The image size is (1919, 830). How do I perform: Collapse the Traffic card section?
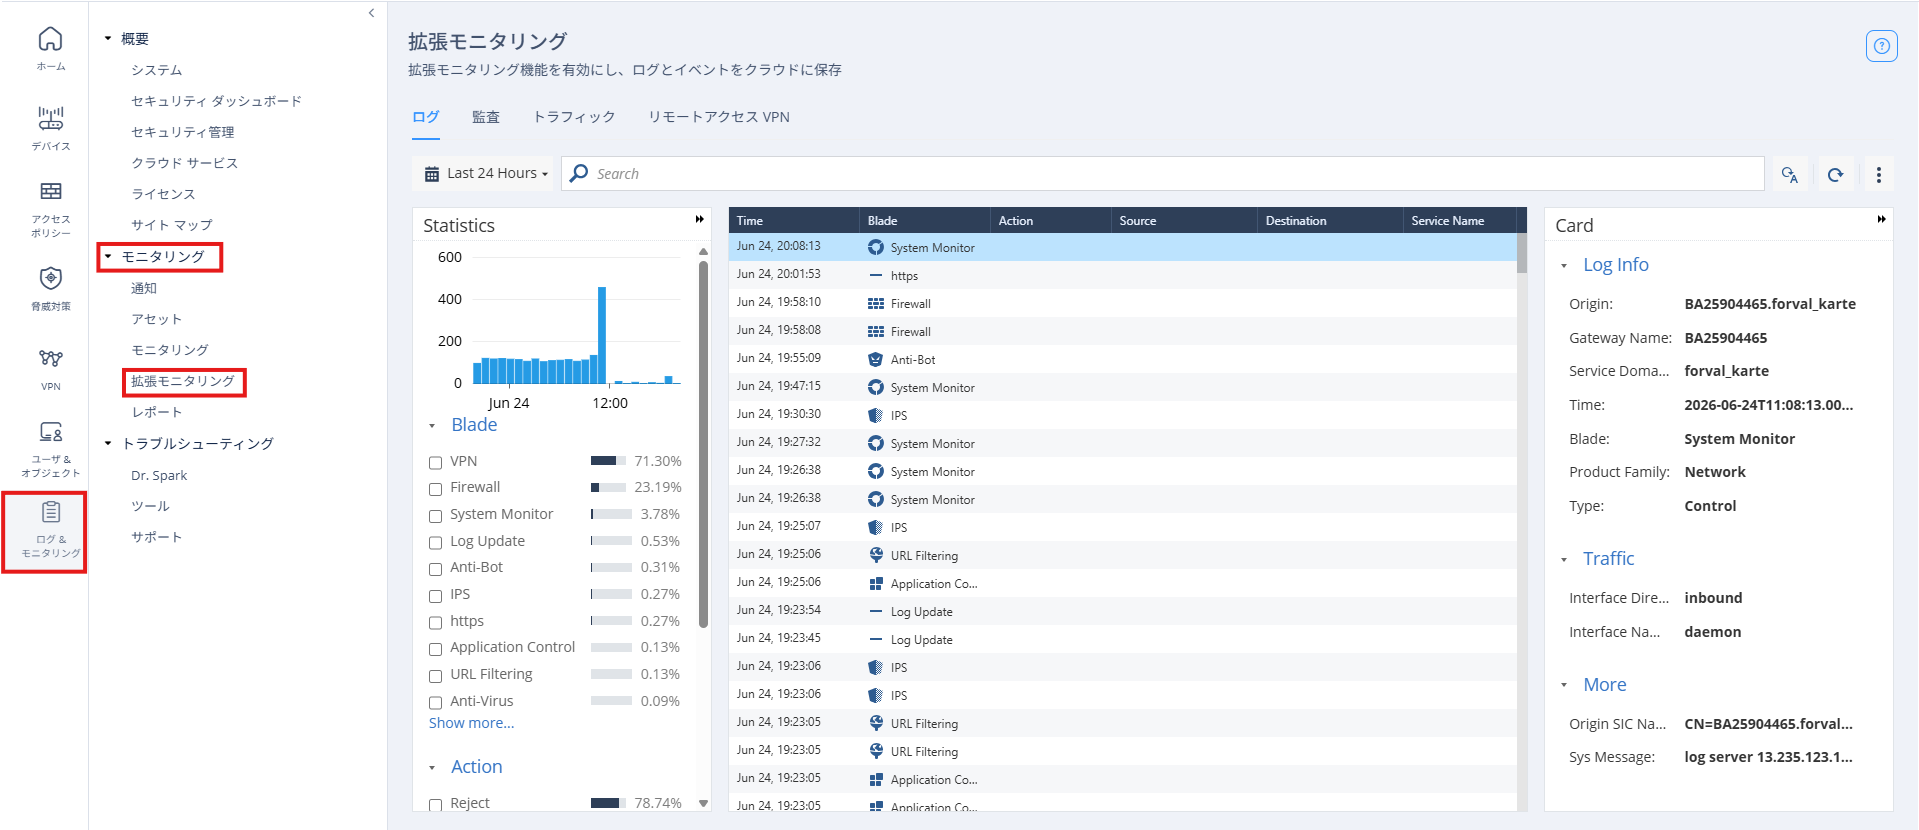(x=1564, y=560)
